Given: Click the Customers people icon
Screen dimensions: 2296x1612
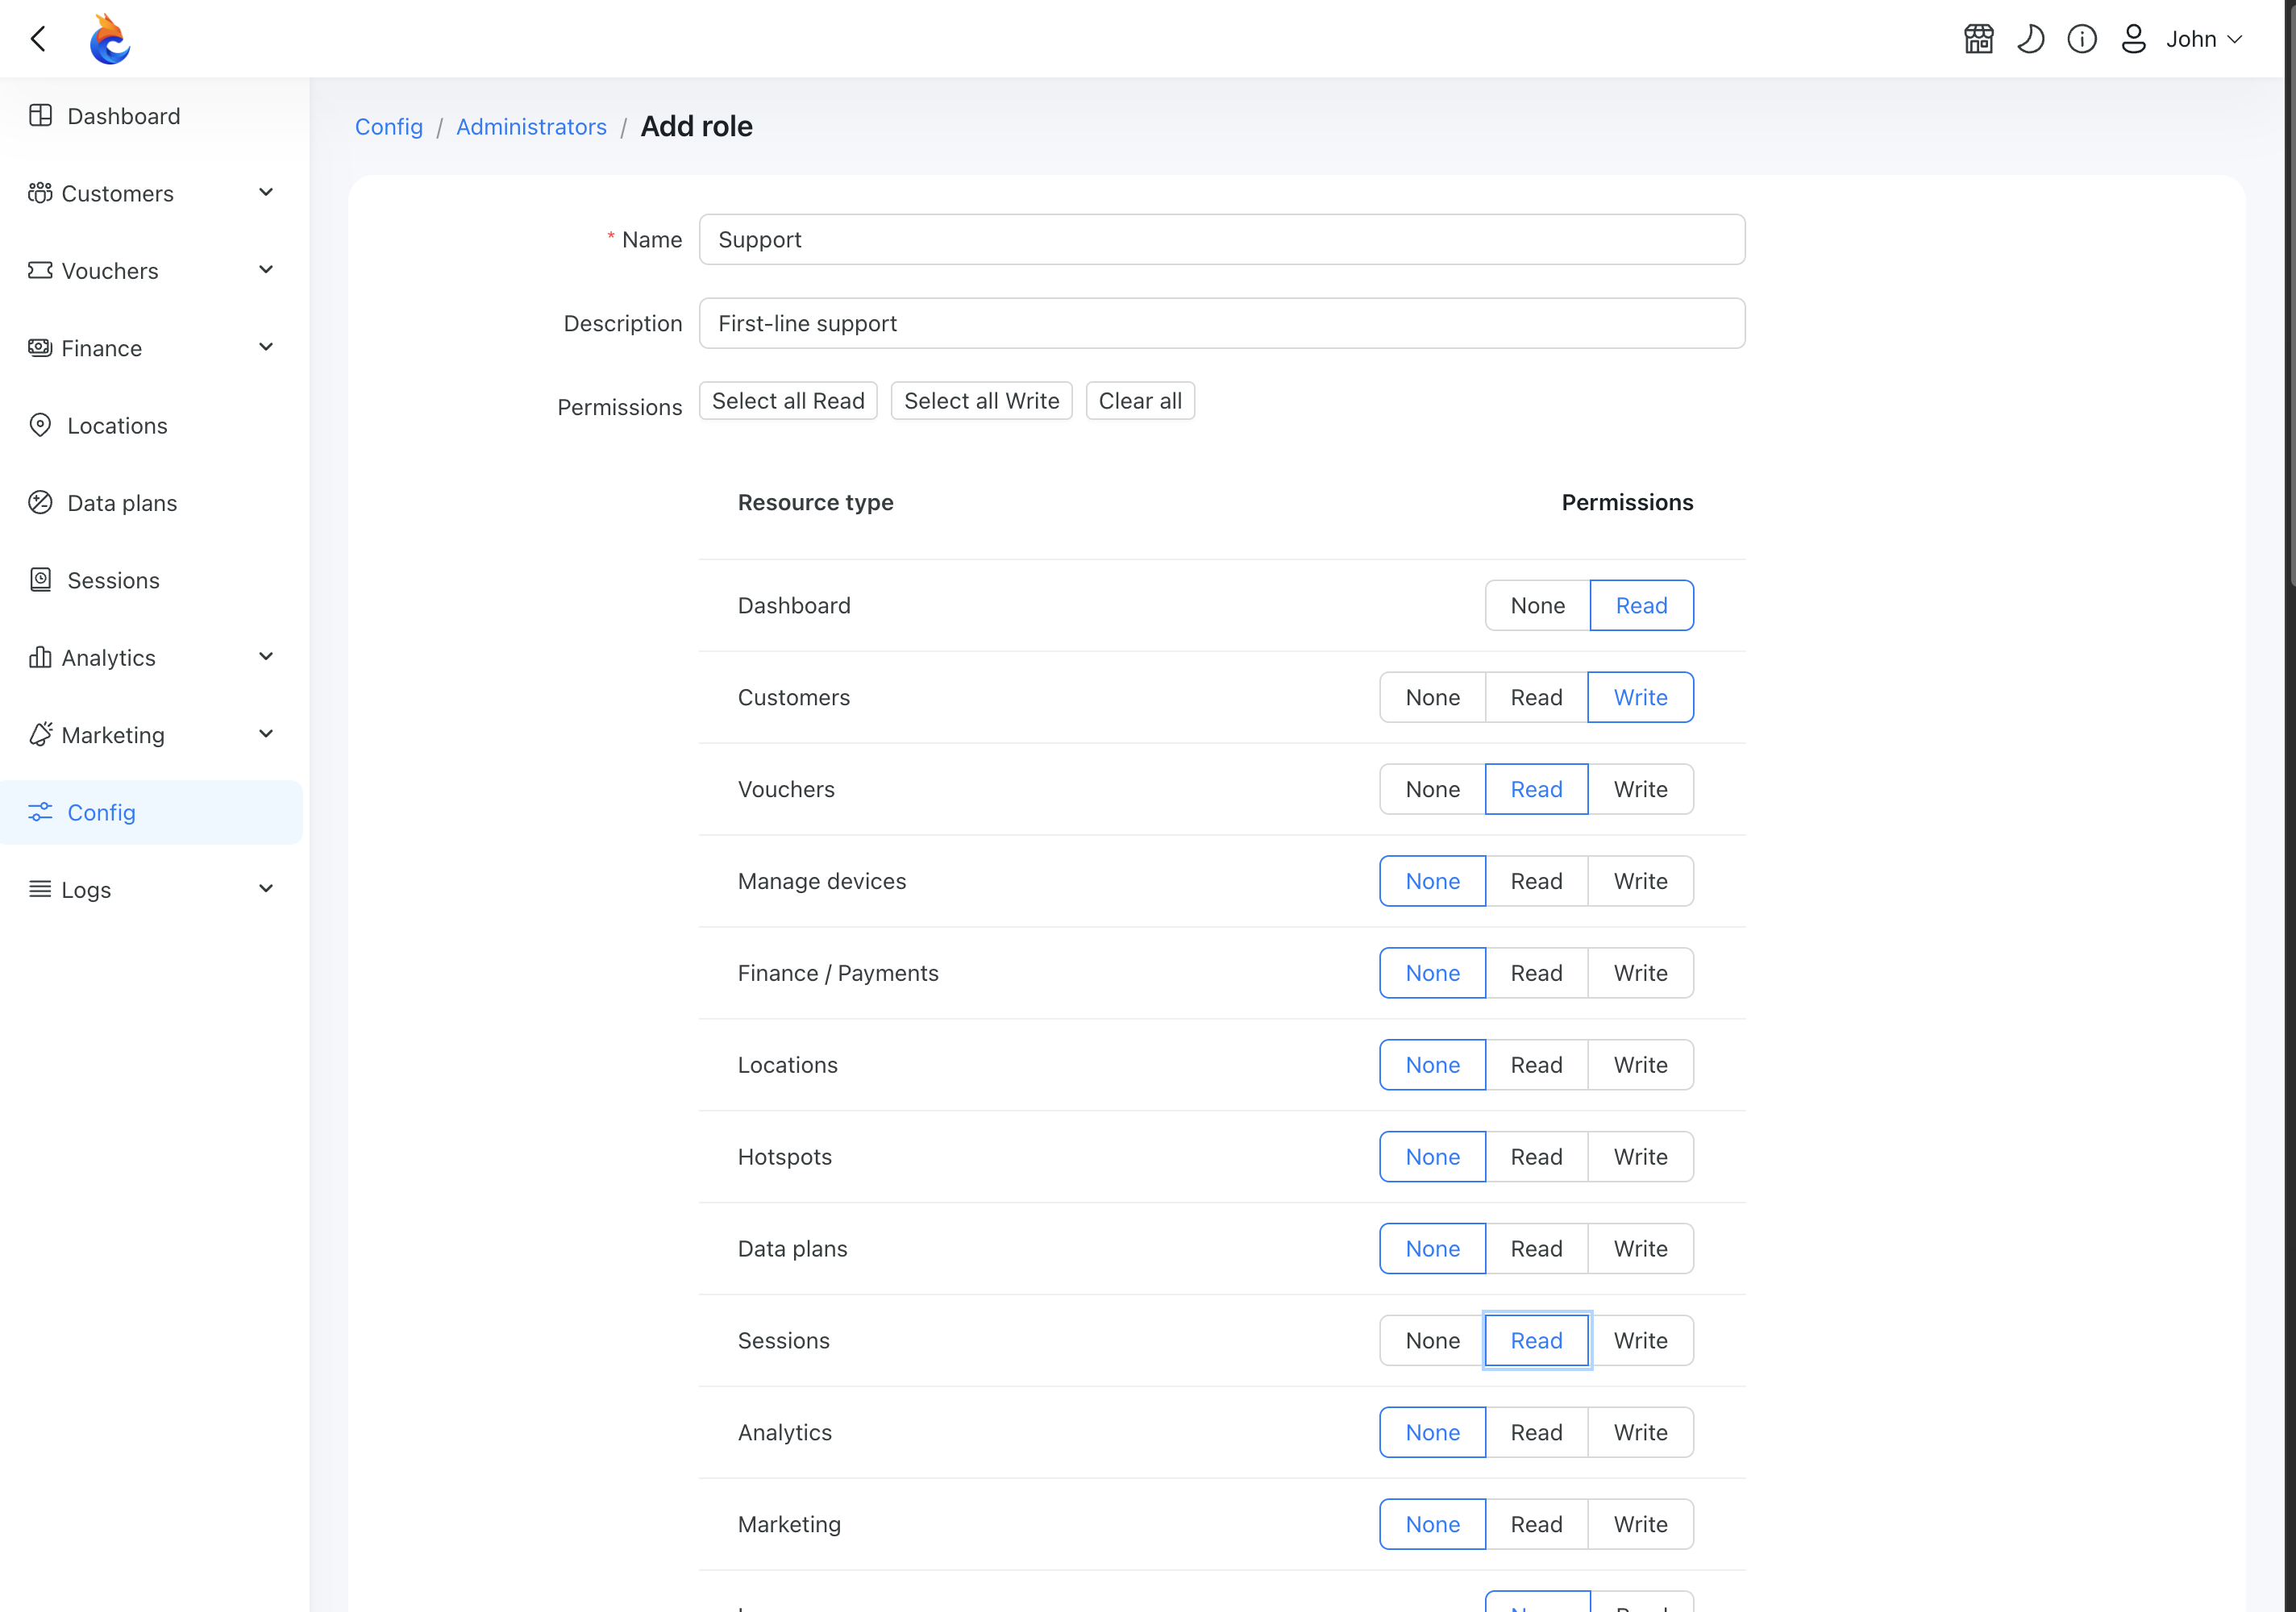Looking at the screenshot, I should point(40,193).
